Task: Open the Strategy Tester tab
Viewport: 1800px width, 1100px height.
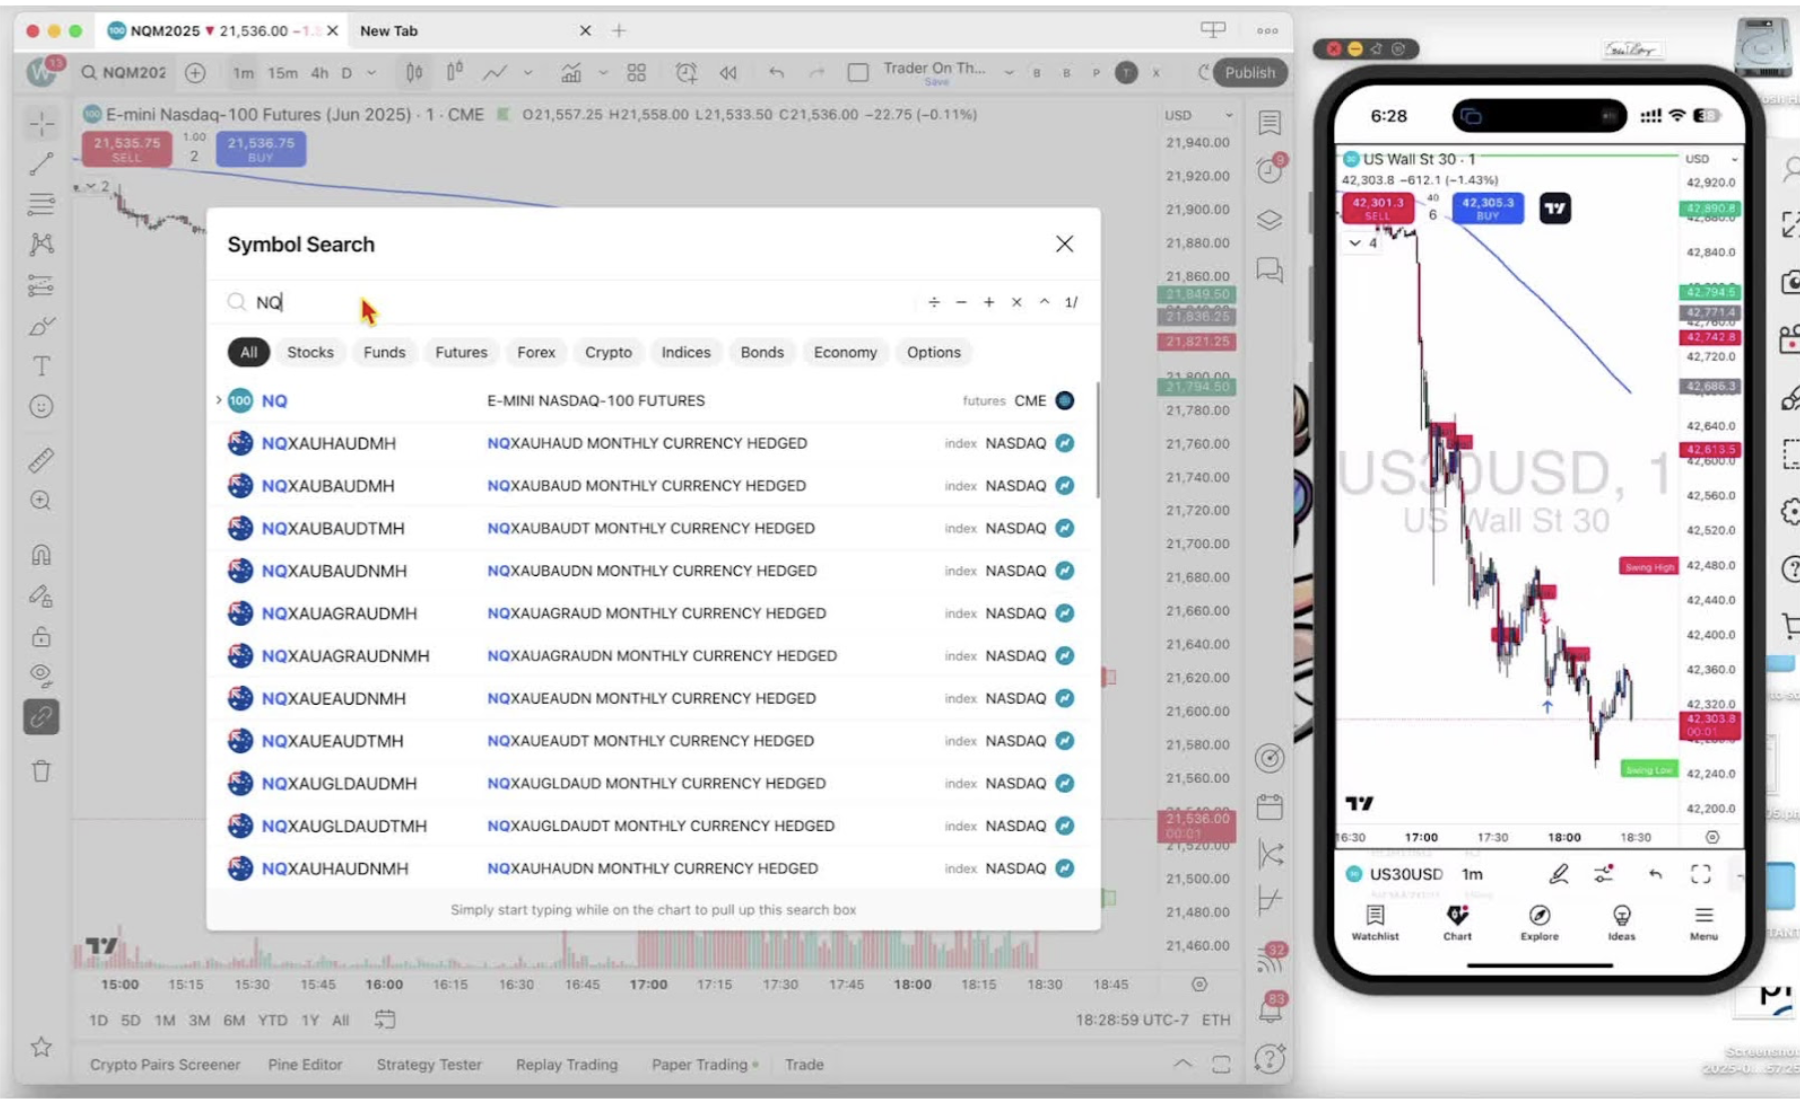Action: tap(429, 1065)
